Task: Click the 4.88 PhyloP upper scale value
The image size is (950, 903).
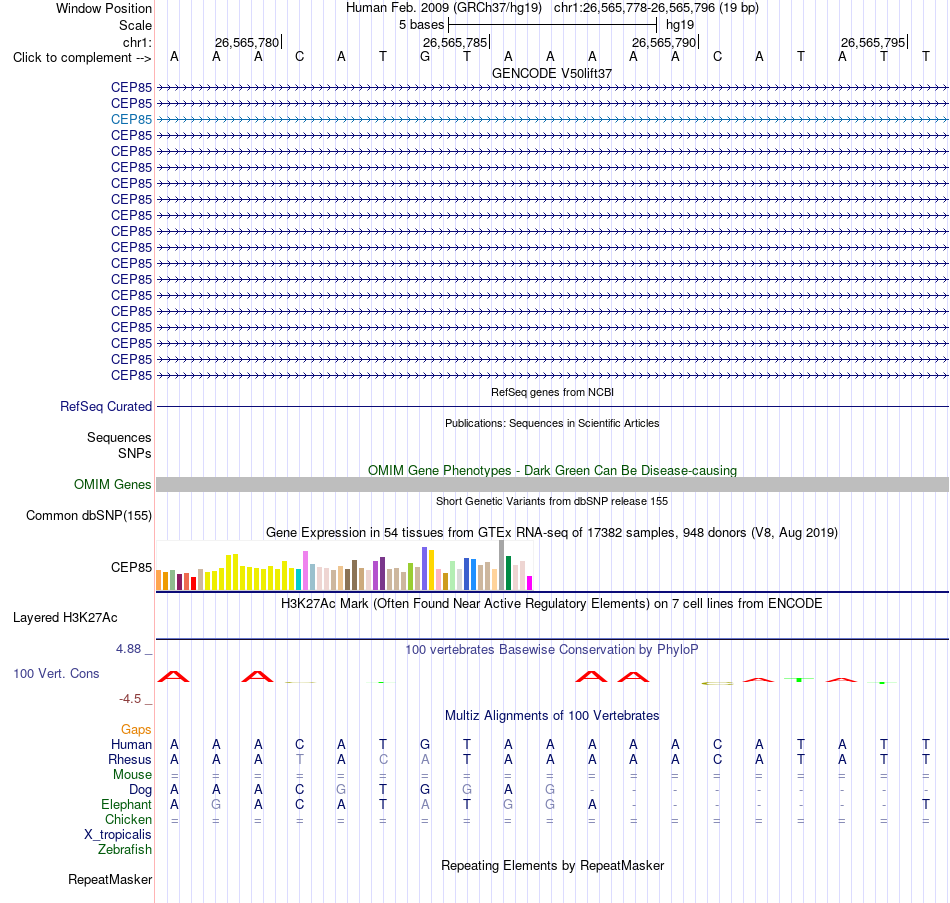Action: pos(128,648)
